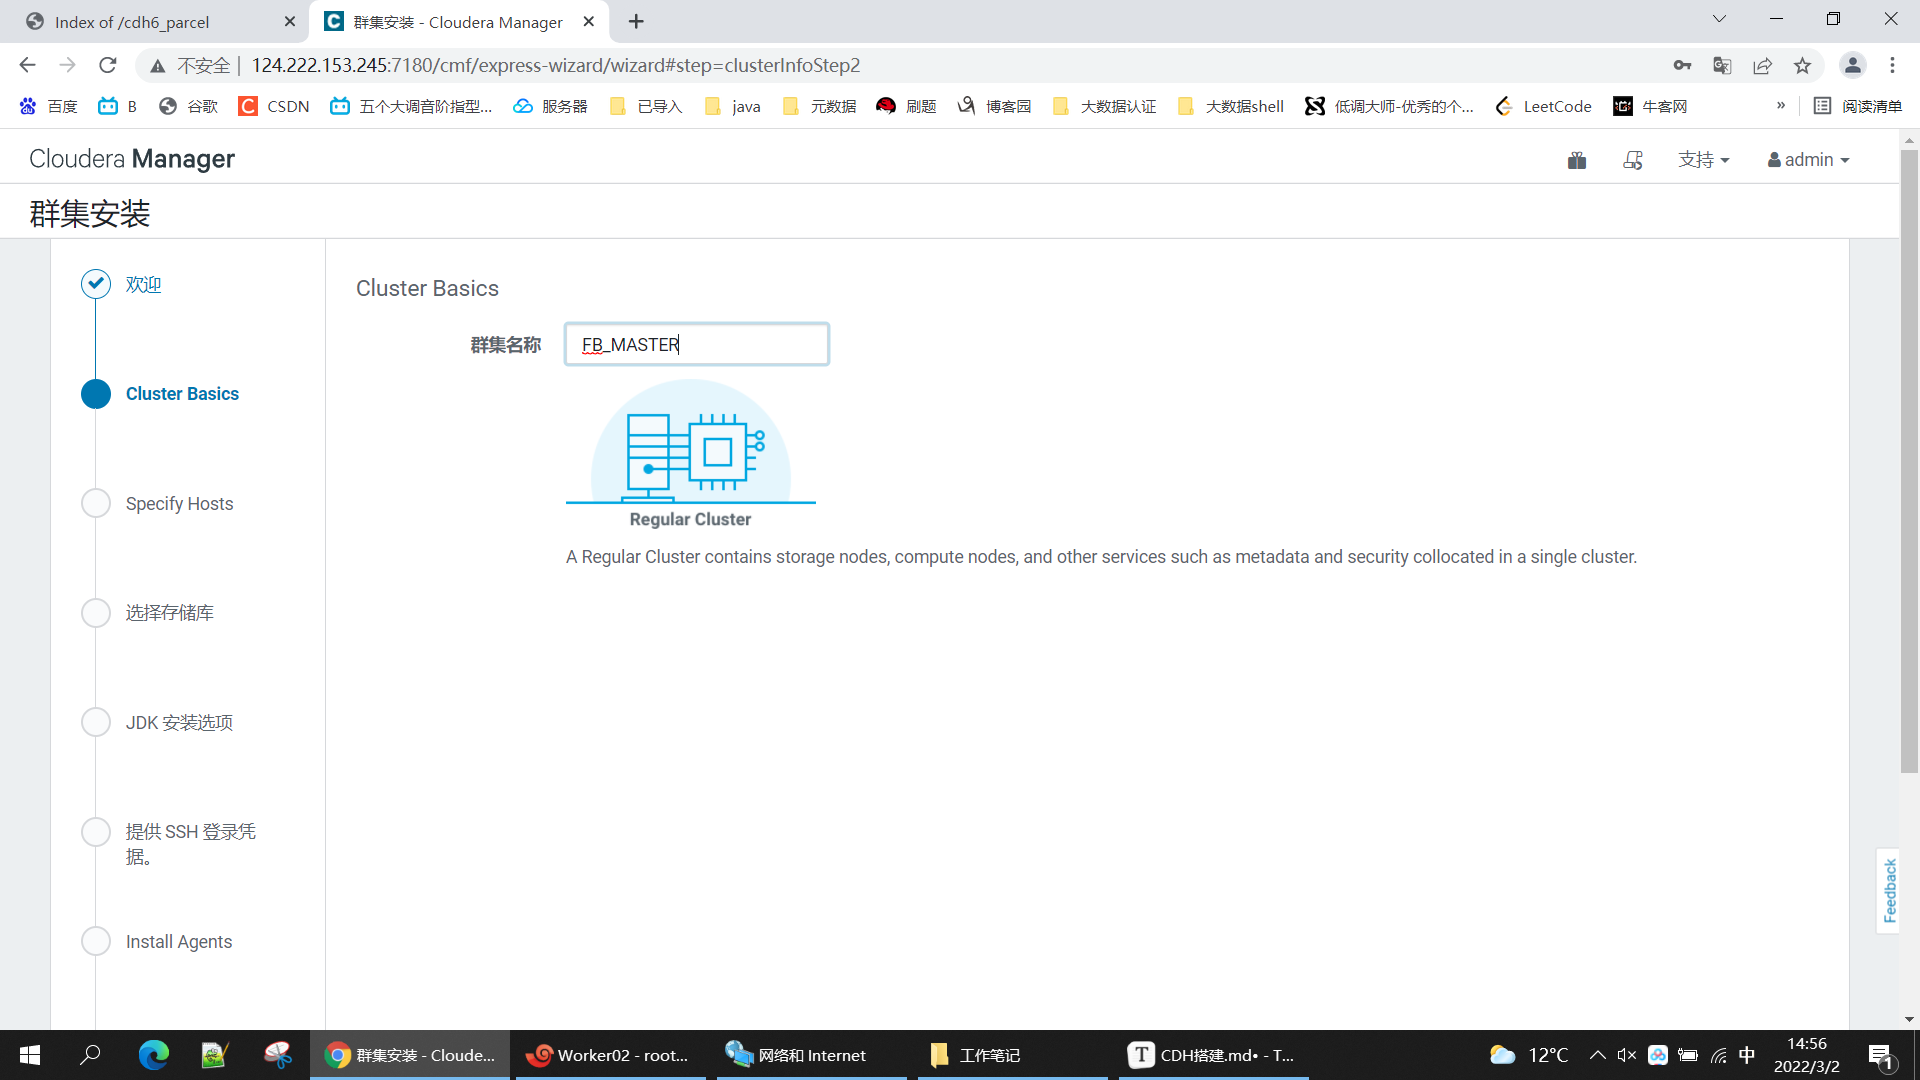Click the translate page icon in address bar
1920x1080 pixels.
[1722, 65]
